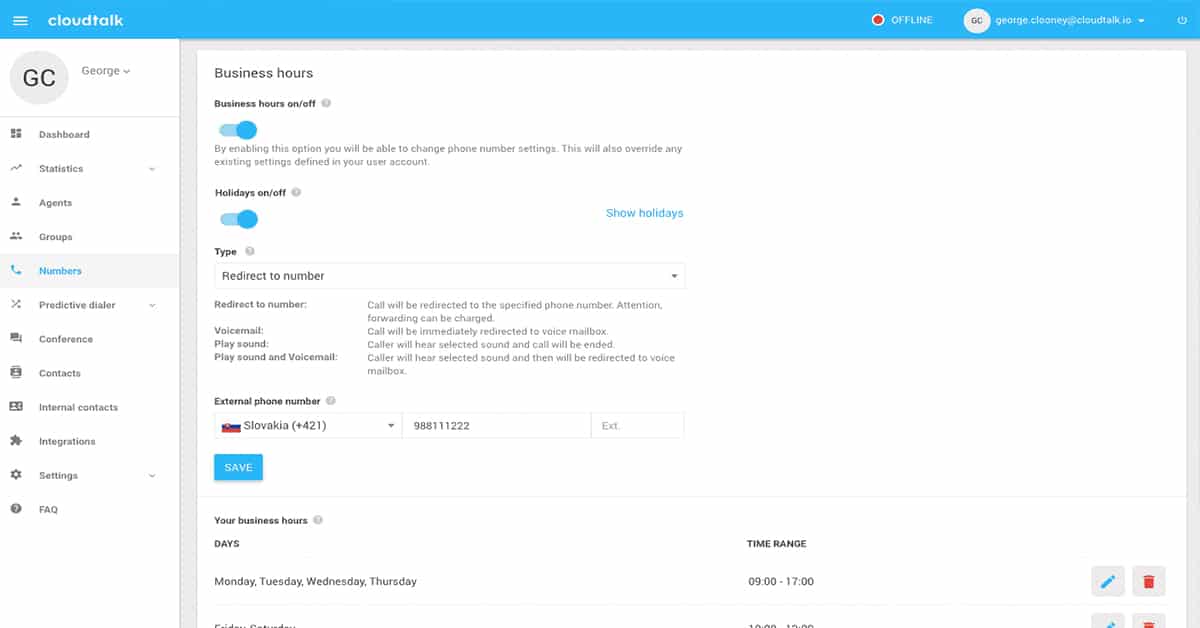Click help icon beside External phone number
The width and height of the screenshot is (1200, 628).
[x=330, y=401]
